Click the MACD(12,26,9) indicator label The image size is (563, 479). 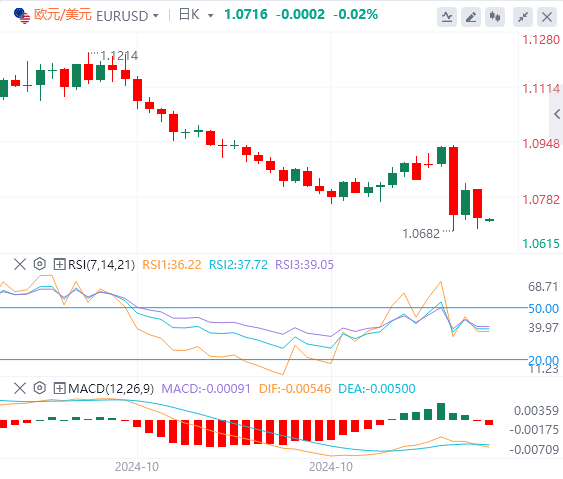[x=111, y=389]
